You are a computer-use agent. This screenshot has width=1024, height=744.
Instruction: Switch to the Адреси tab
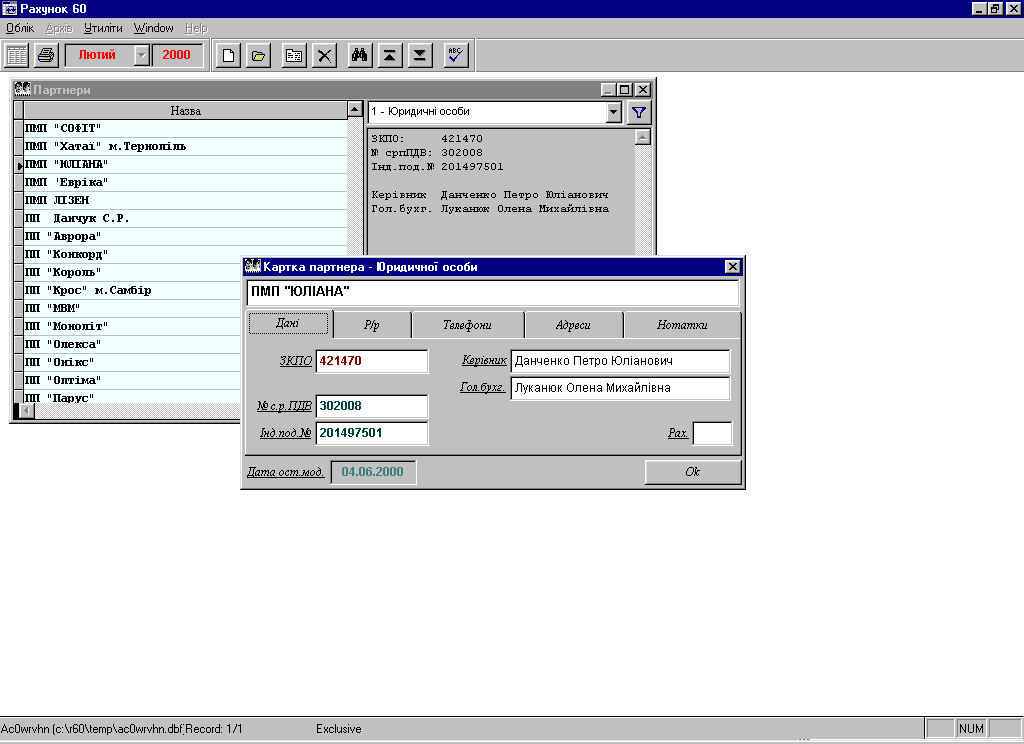(573, 325)
